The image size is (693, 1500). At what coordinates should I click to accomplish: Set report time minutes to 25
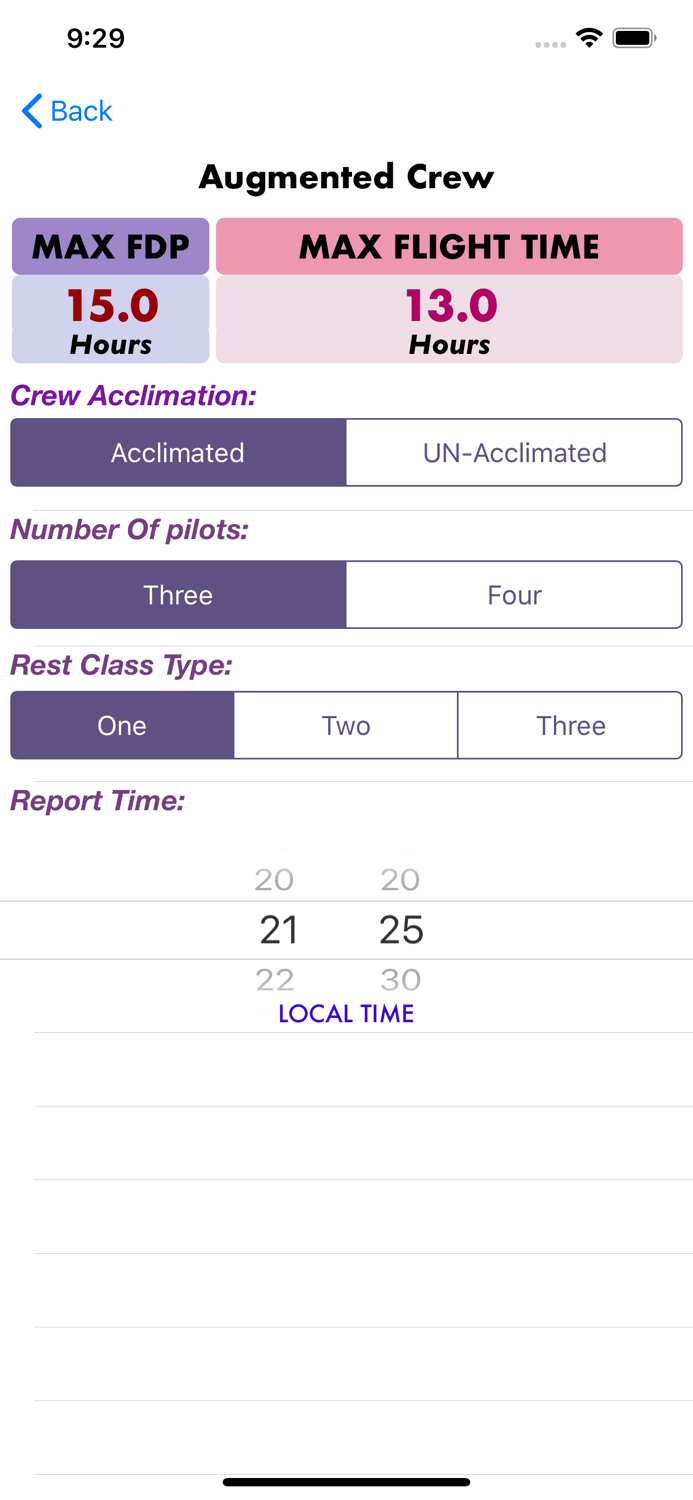400,930
